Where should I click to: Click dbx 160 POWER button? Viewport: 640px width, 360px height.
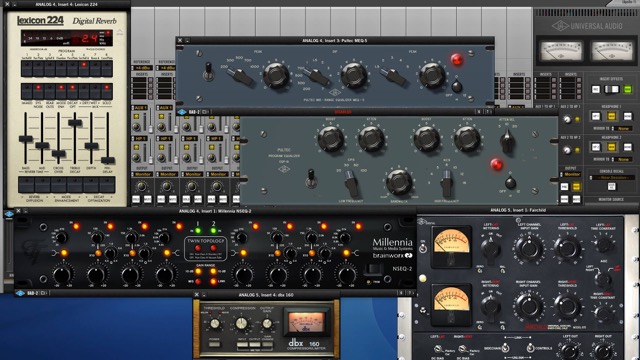(213, 344)
